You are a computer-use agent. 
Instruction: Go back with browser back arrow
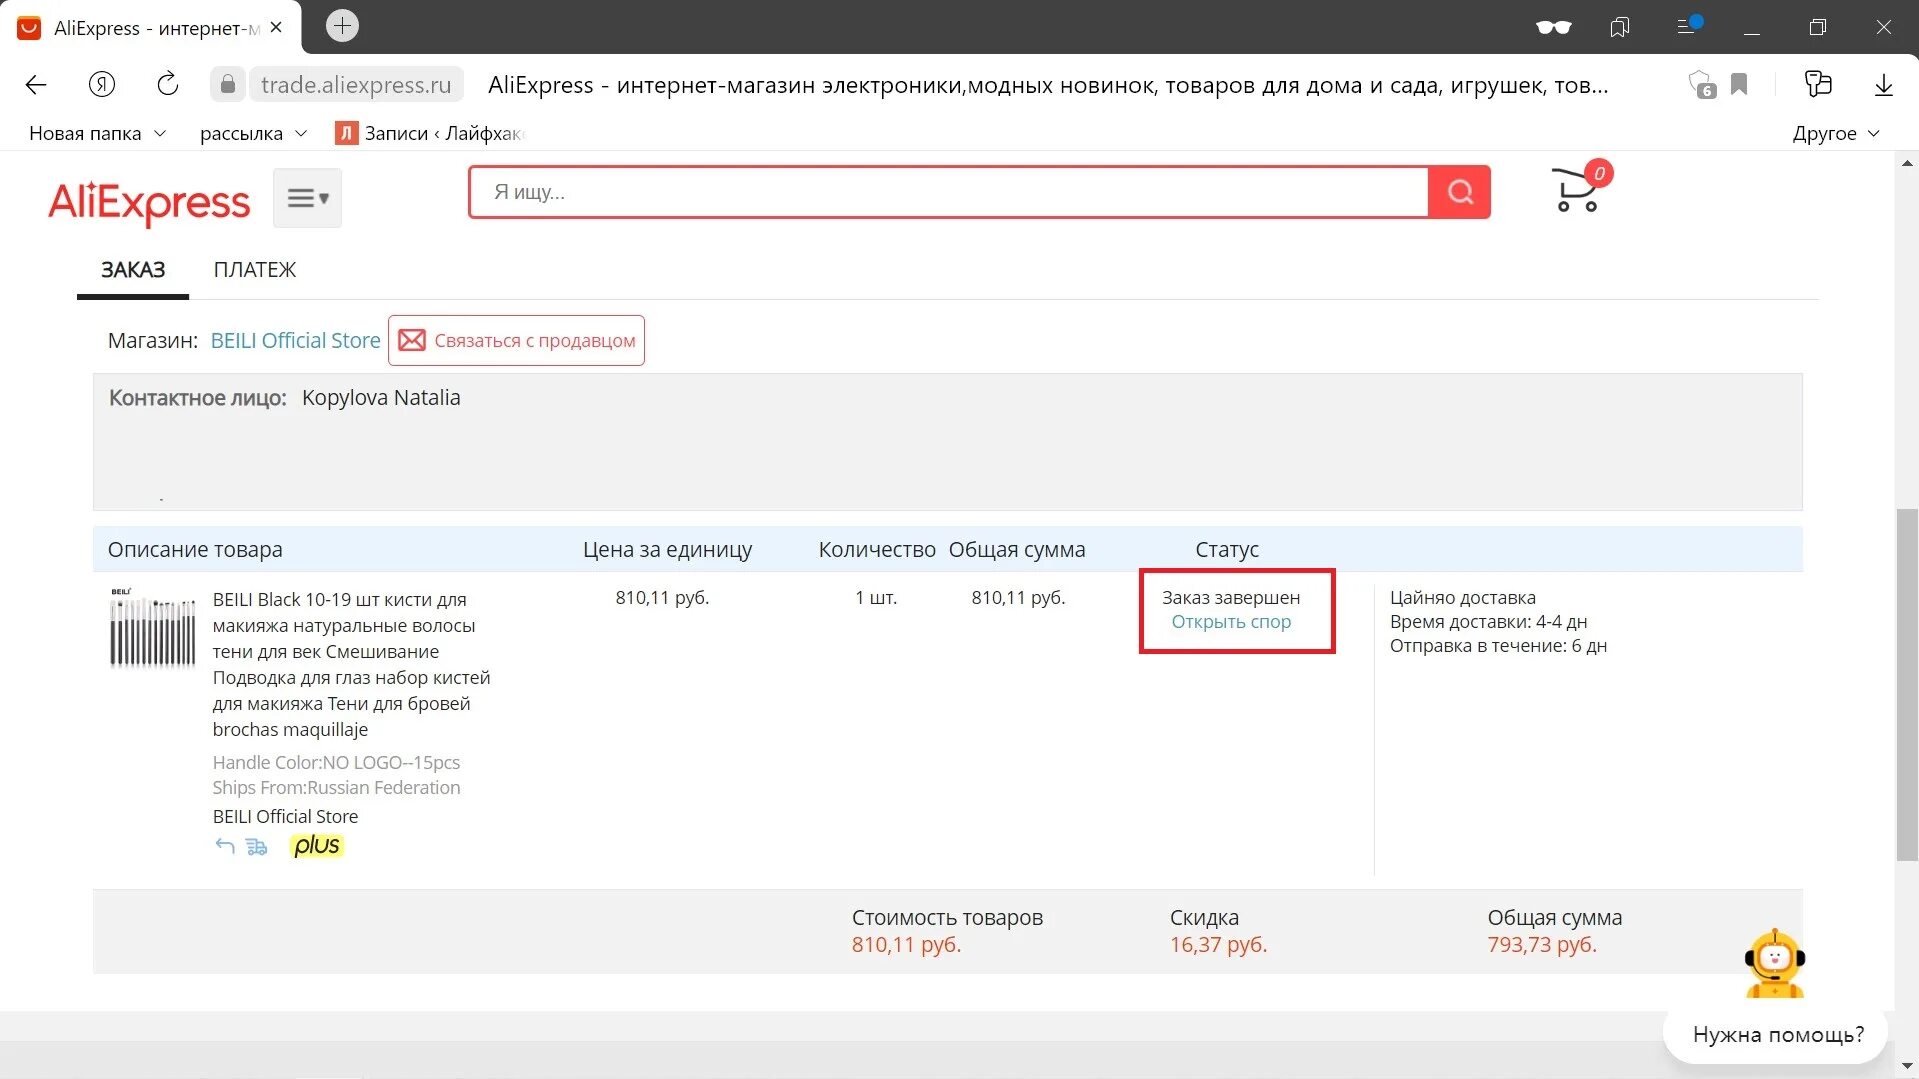point(36,85)
